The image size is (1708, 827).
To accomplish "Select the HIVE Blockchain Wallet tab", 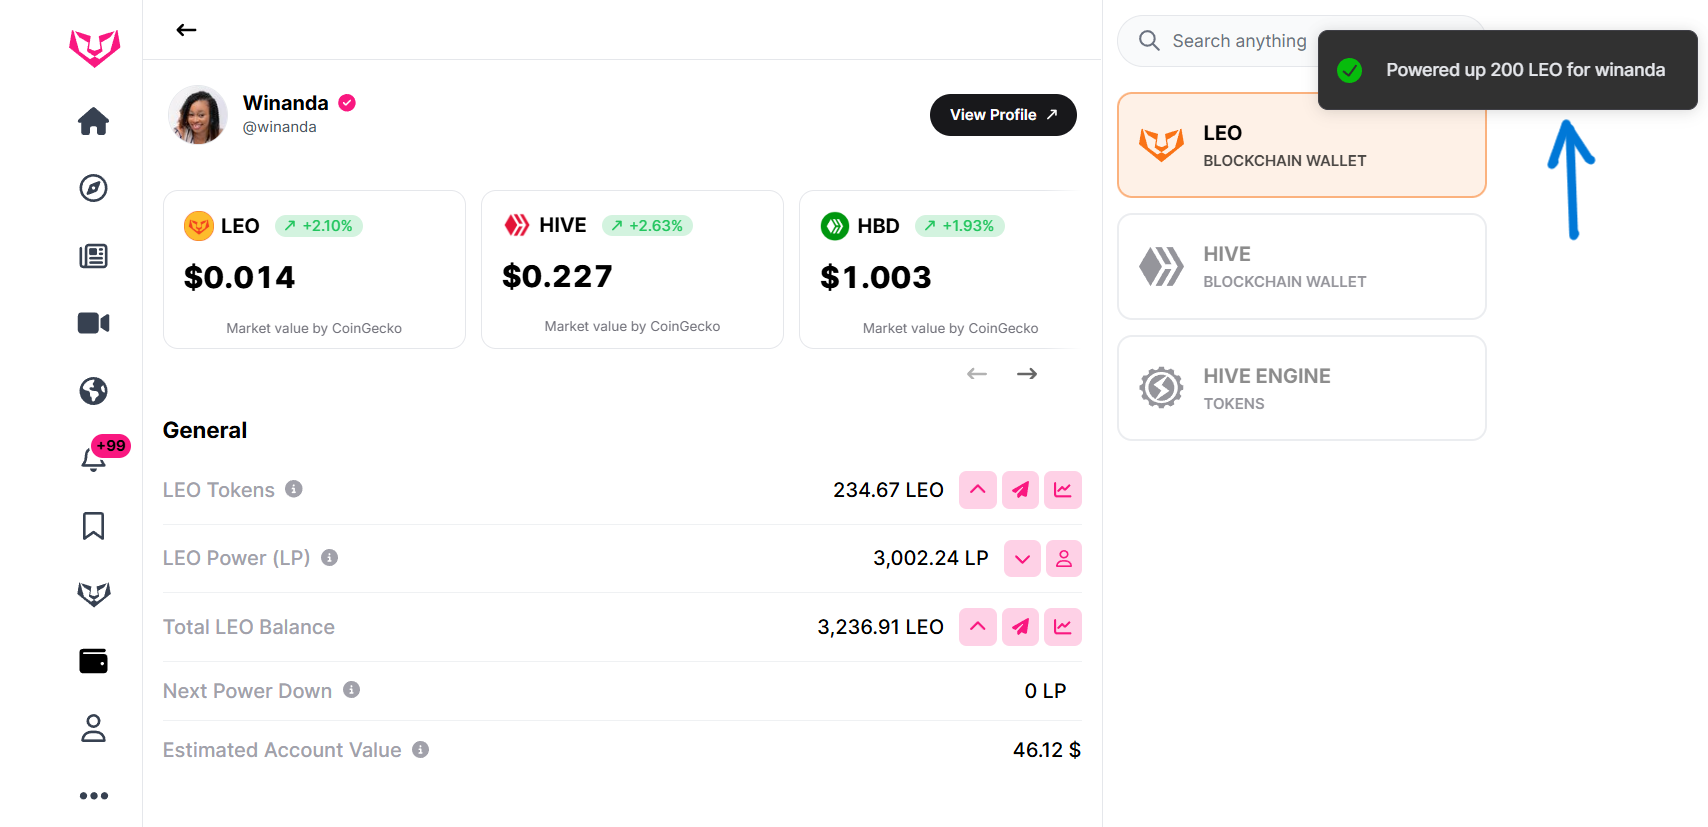I will 1301,267.
